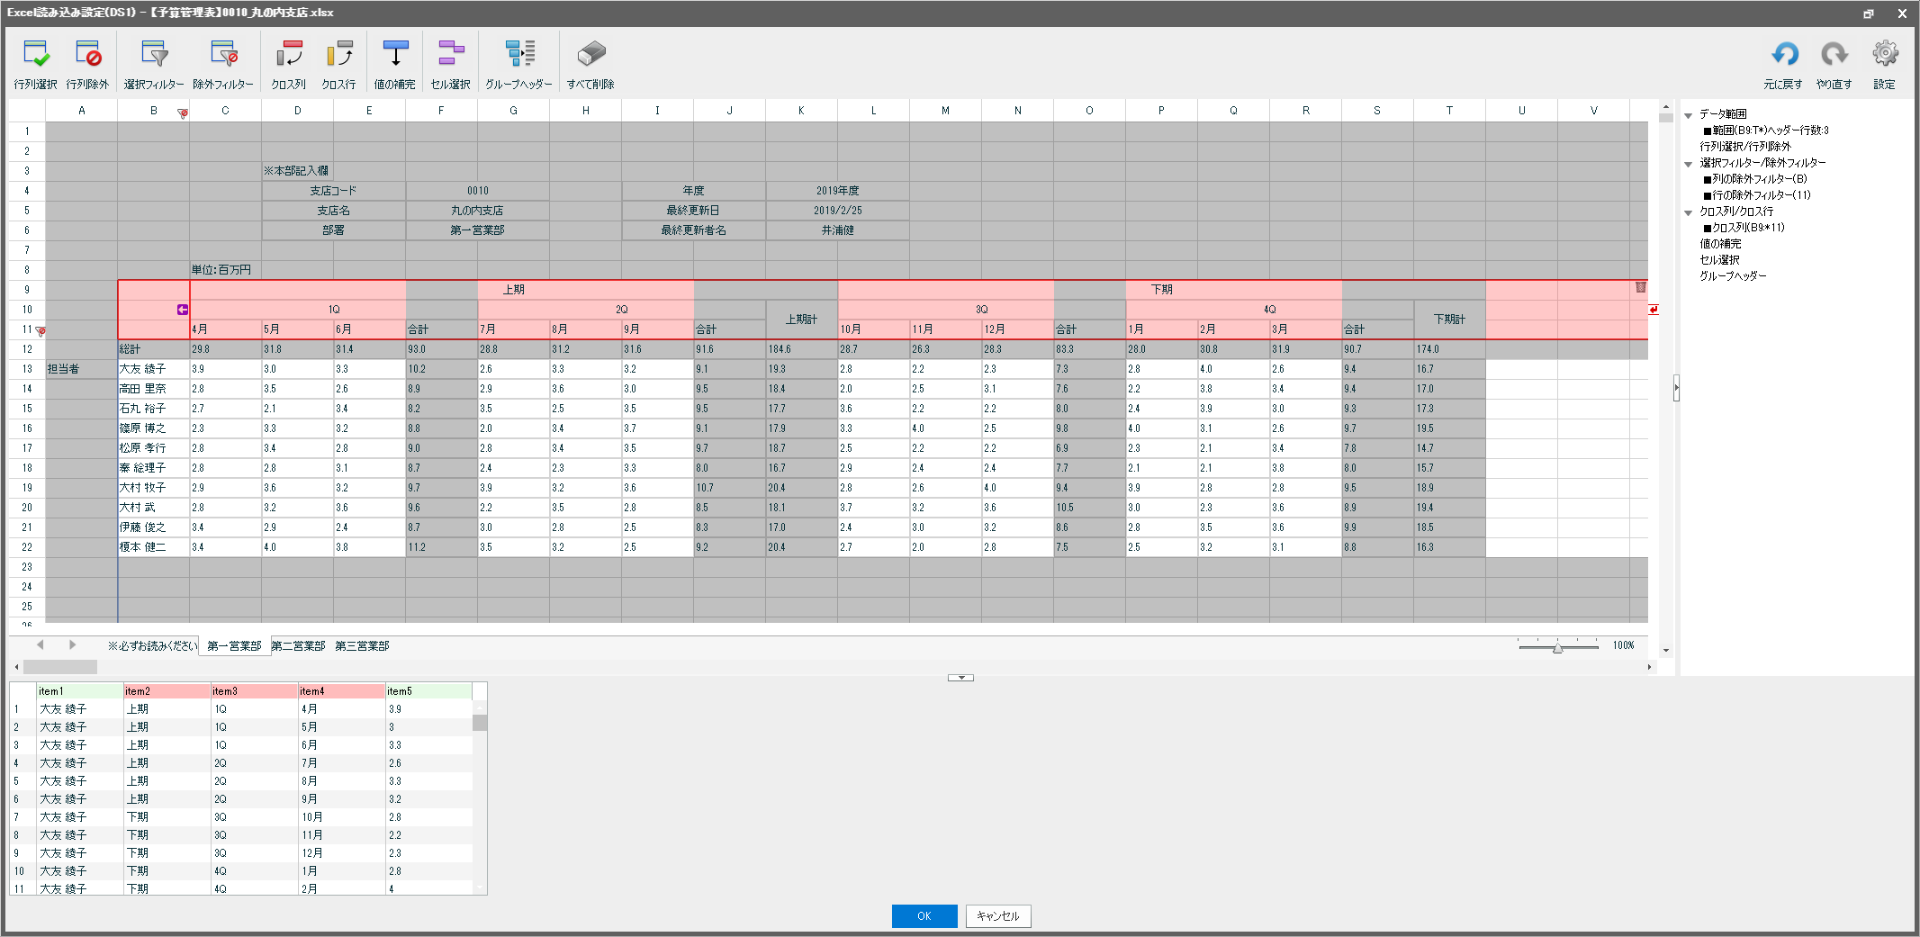1920x937 pixels.
Task: Switch to the 第二営業部 sheet tab
Action: click(x=297, y=645)
